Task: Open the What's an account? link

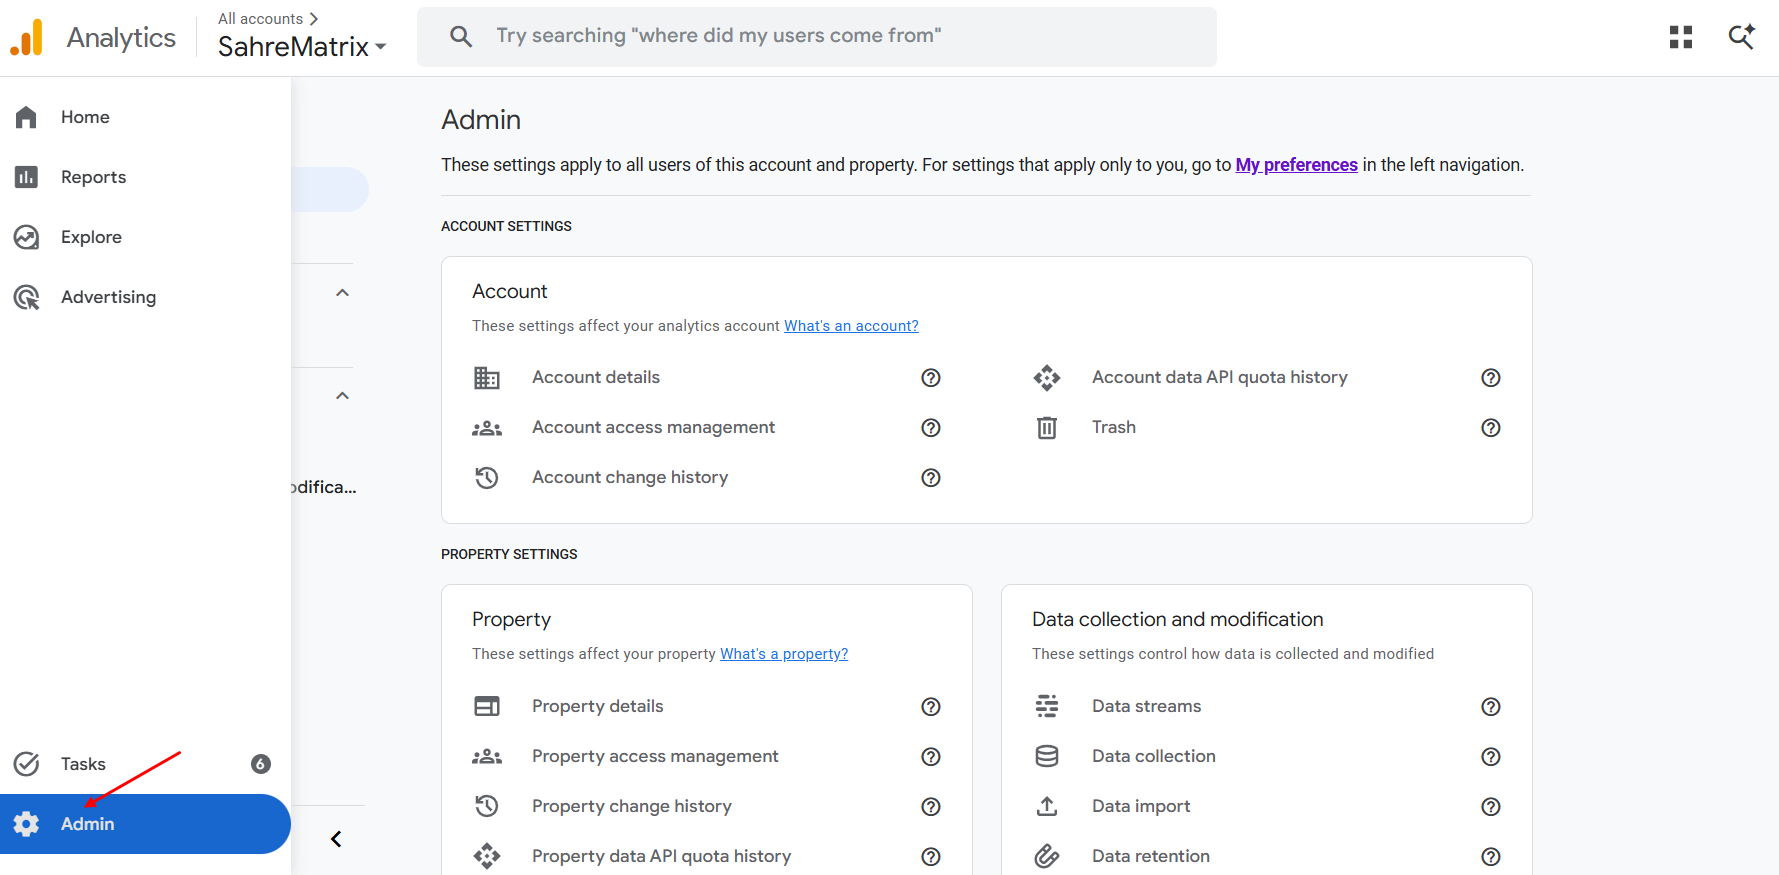Action: (851, 326)
